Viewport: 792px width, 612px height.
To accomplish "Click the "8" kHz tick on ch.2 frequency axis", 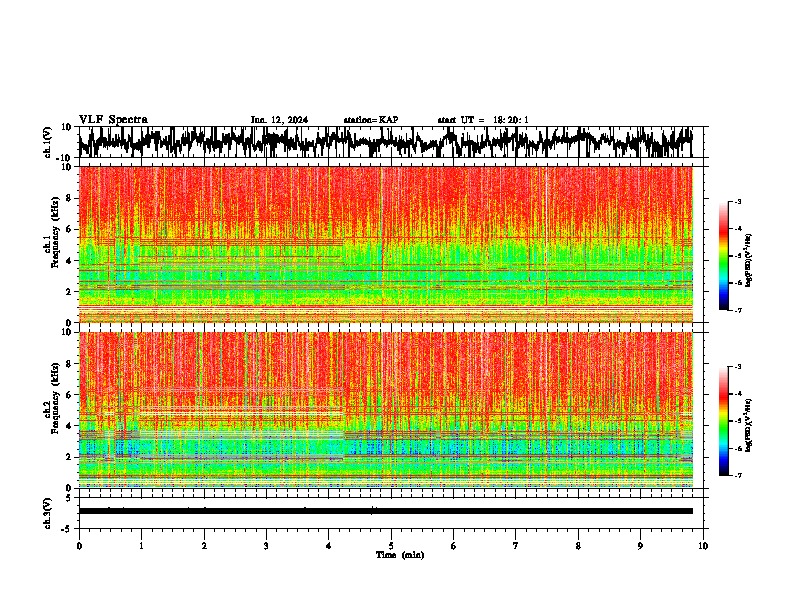I will (70, 364).
